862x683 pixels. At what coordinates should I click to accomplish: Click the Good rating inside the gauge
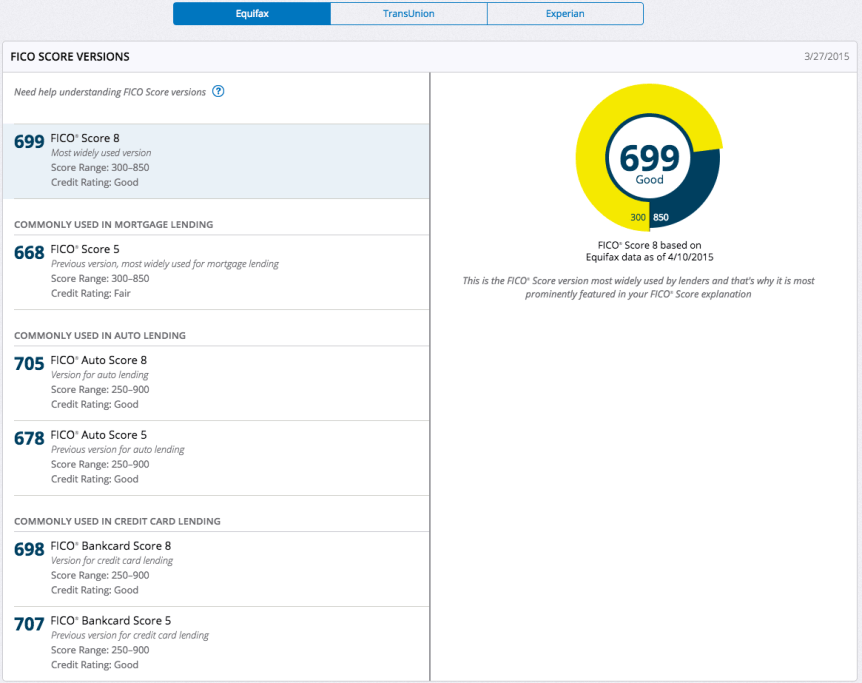(648, 180)
